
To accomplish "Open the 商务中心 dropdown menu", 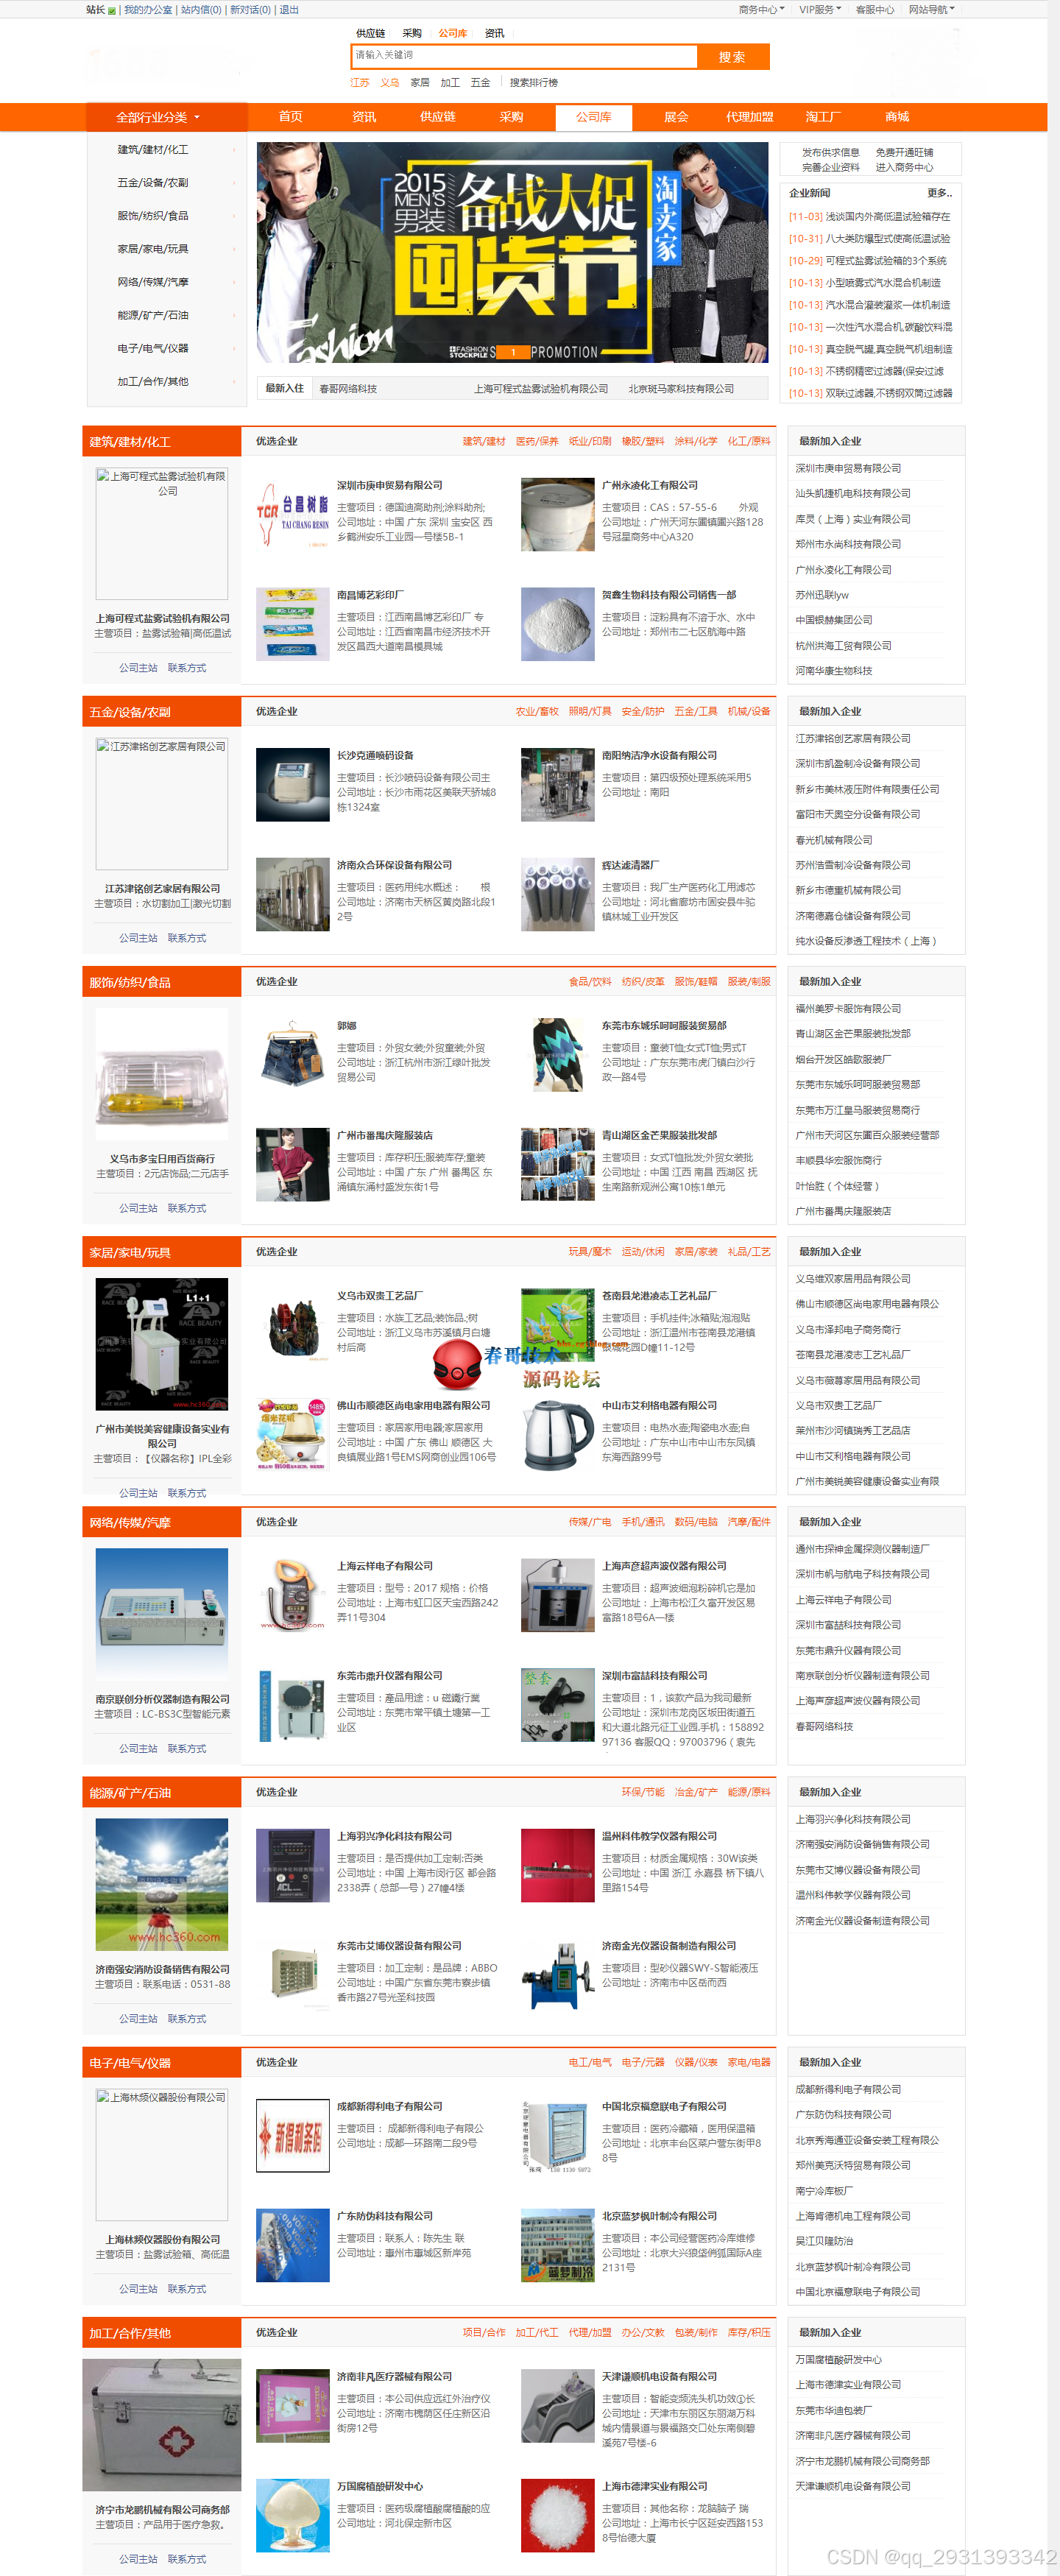I will (x=761, y=9).
